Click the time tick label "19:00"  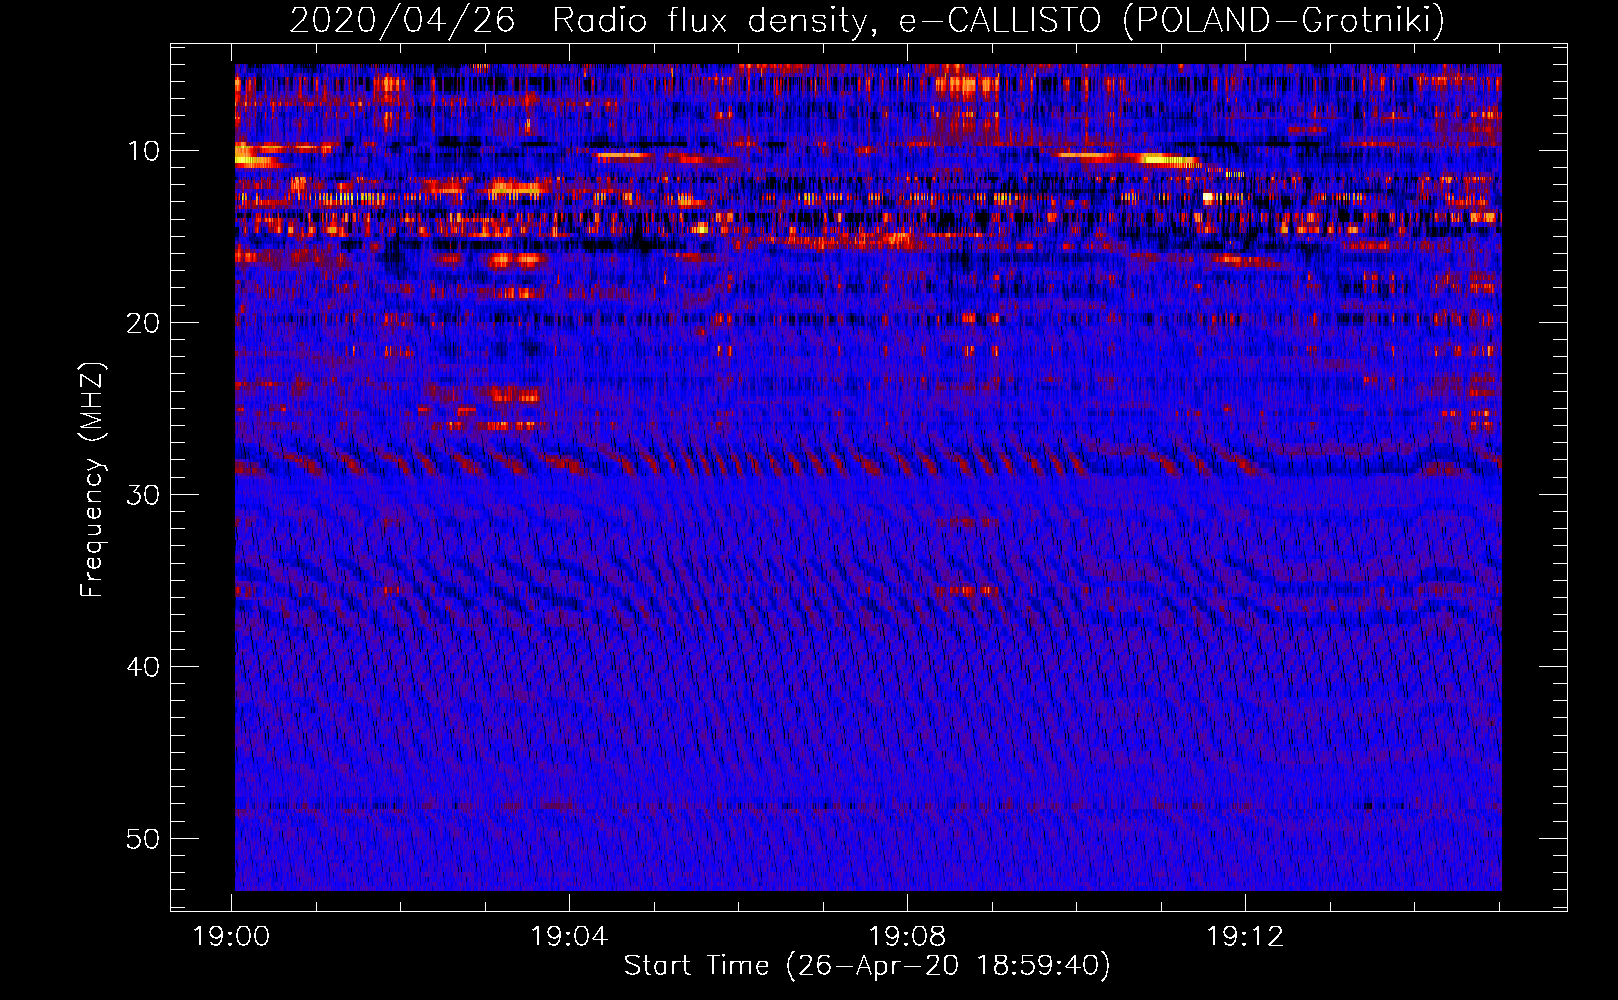coord(232,937)
